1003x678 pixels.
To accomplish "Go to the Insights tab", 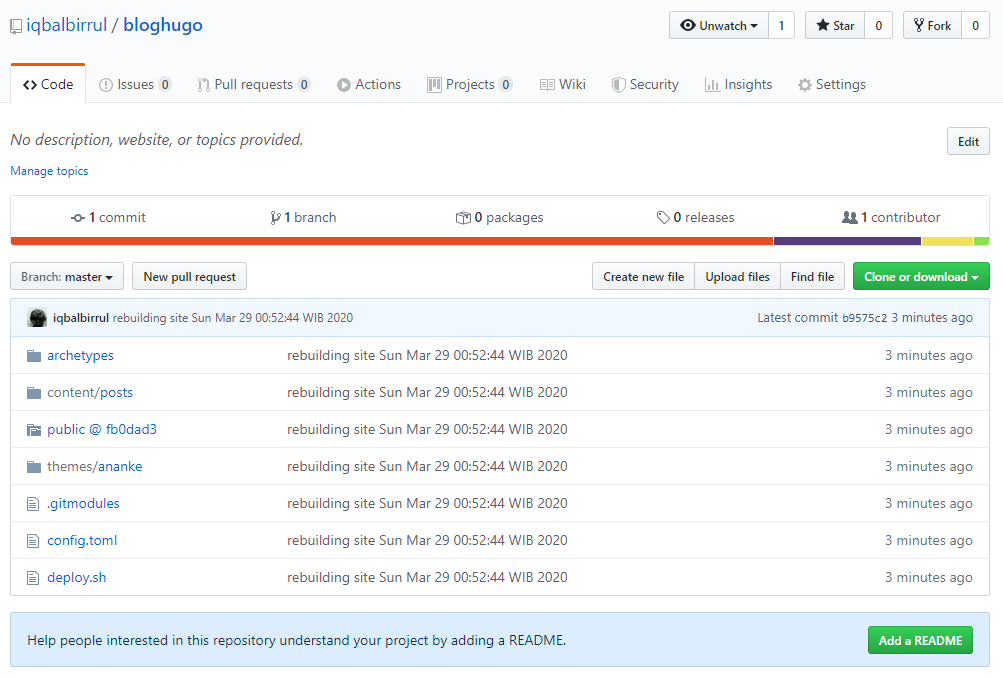I will [738, 85].
